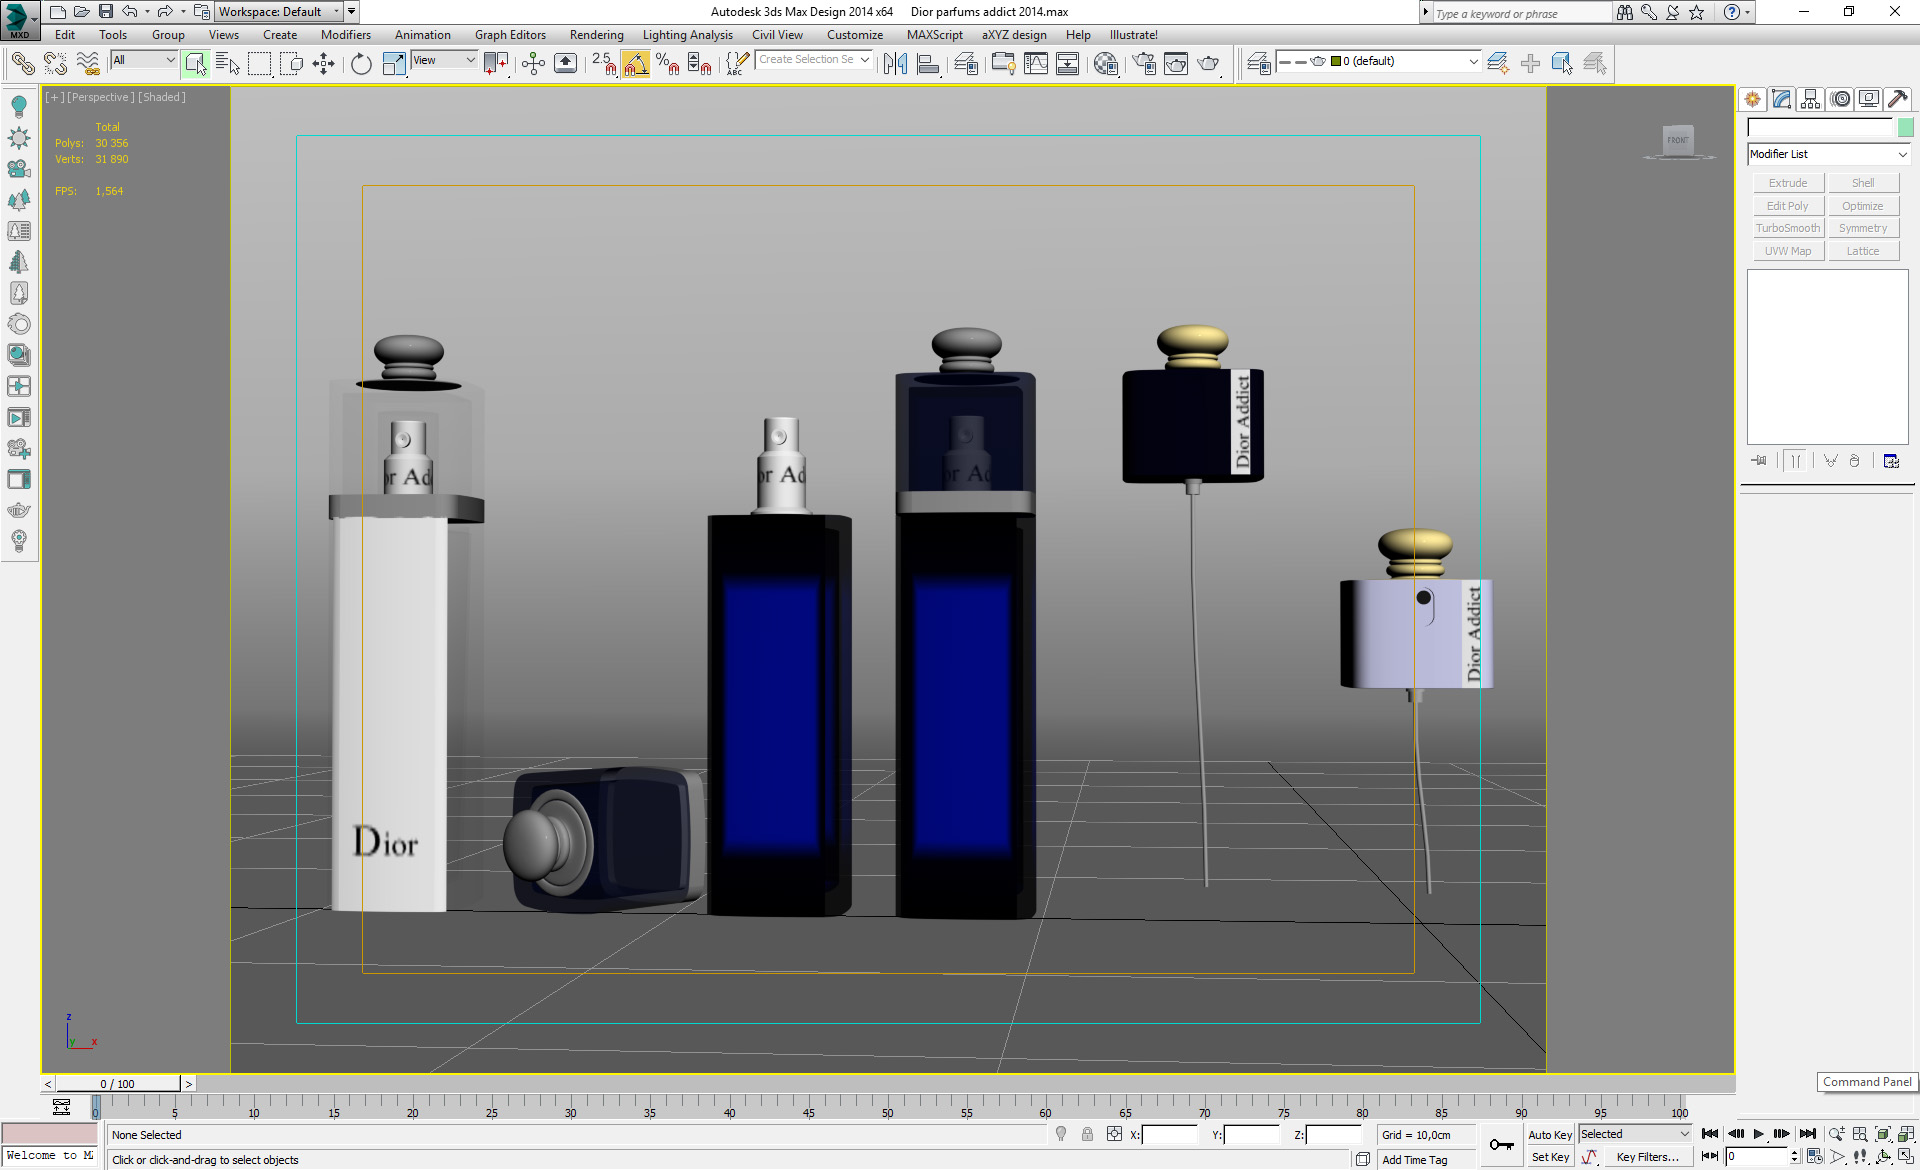This screenshot has height=1170, width=1920.
Task: Activate the Select and Scale tool
Action: (394, 64)
